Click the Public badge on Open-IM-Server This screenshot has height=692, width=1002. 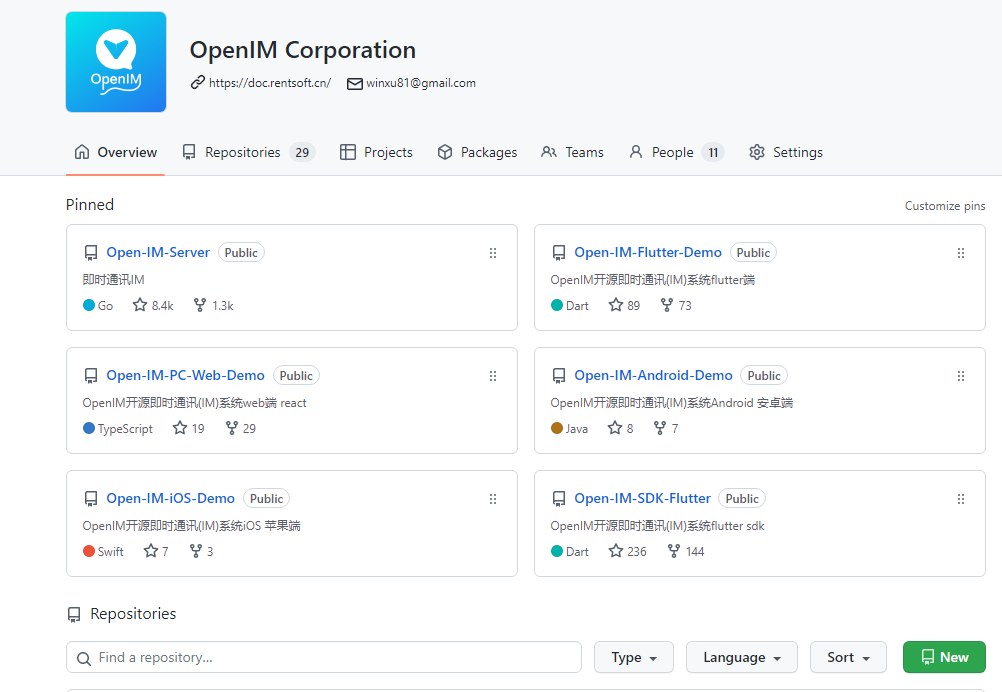click(241, 252)
